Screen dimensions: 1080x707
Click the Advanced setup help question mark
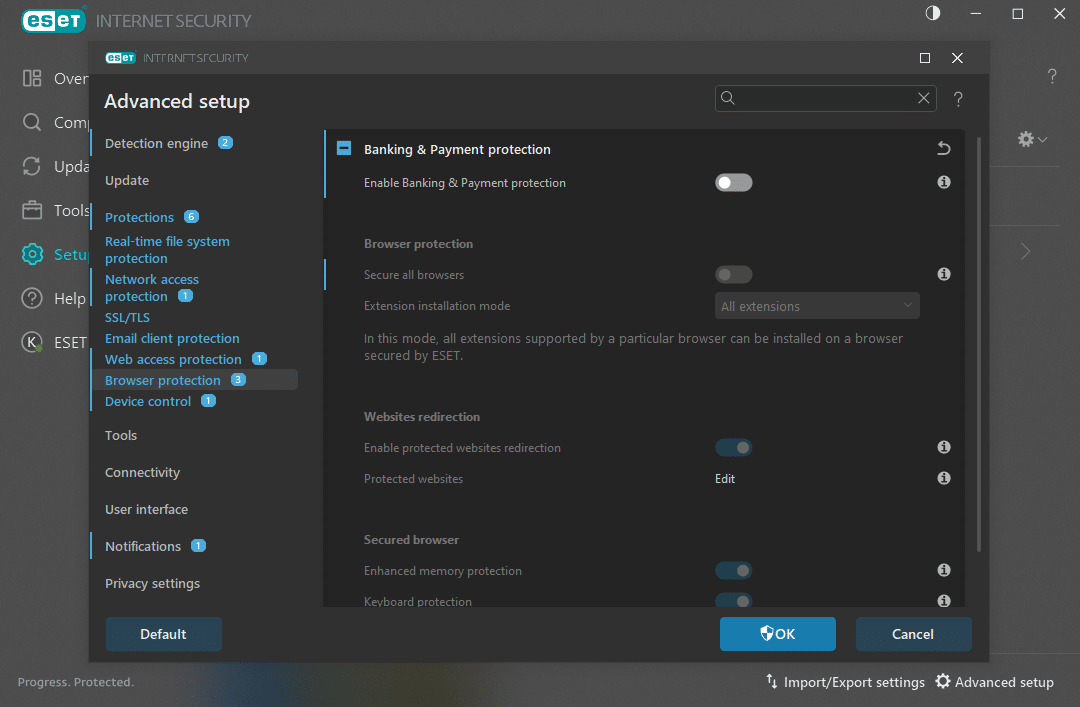[x=958, y=99]
